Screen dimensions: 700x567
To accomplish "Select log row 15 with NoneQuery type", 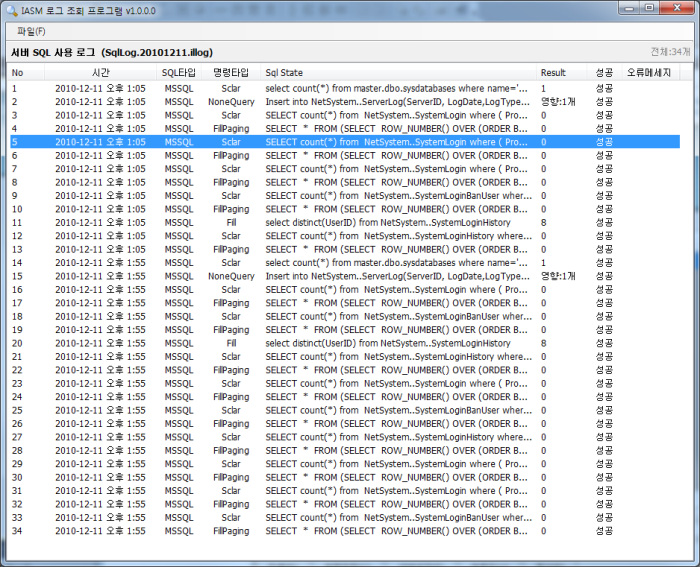I will (x=300, y=276).
